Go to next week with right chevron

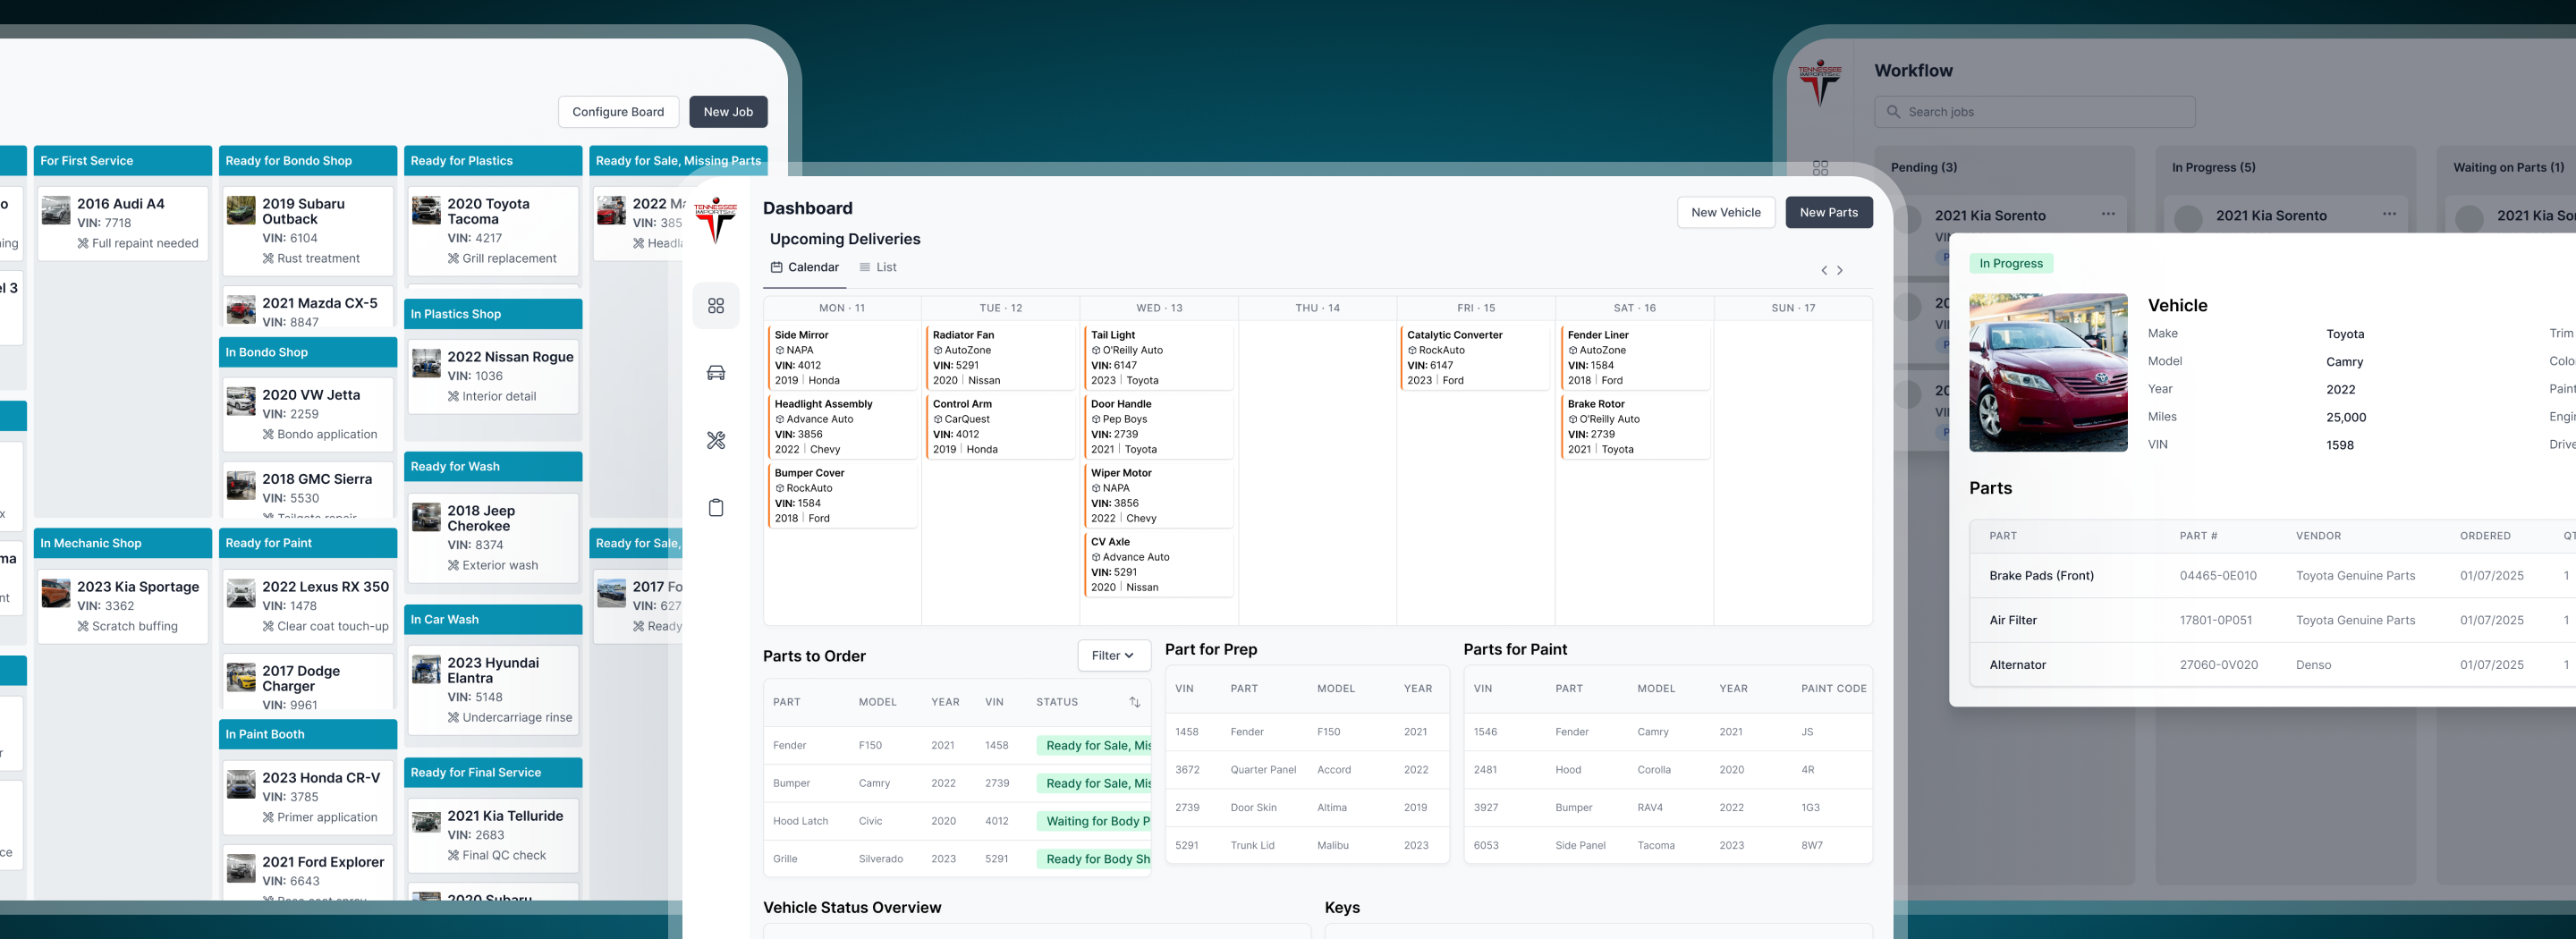tap(1840, 270)
